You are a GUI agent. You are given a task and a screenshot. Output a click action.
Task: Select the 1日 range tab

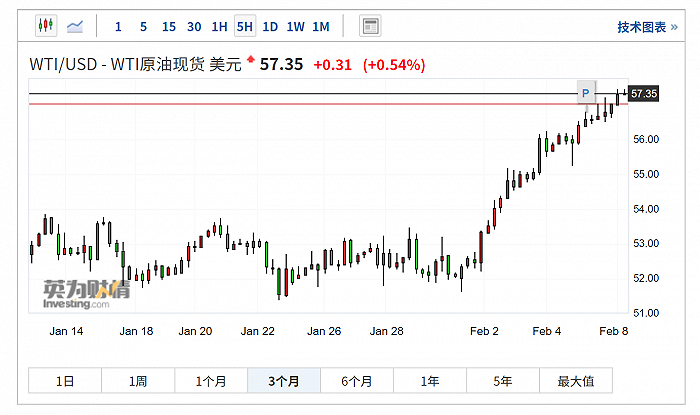click(x=65, y=381)
